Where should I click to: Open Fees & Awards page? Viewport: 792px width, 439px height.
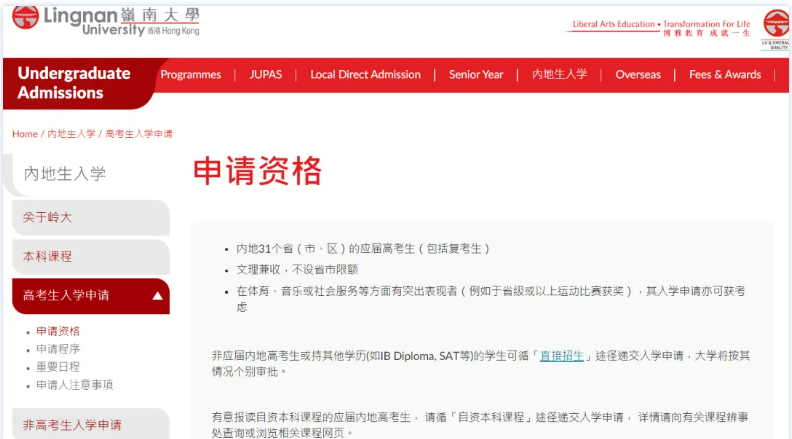coord(725,75)
